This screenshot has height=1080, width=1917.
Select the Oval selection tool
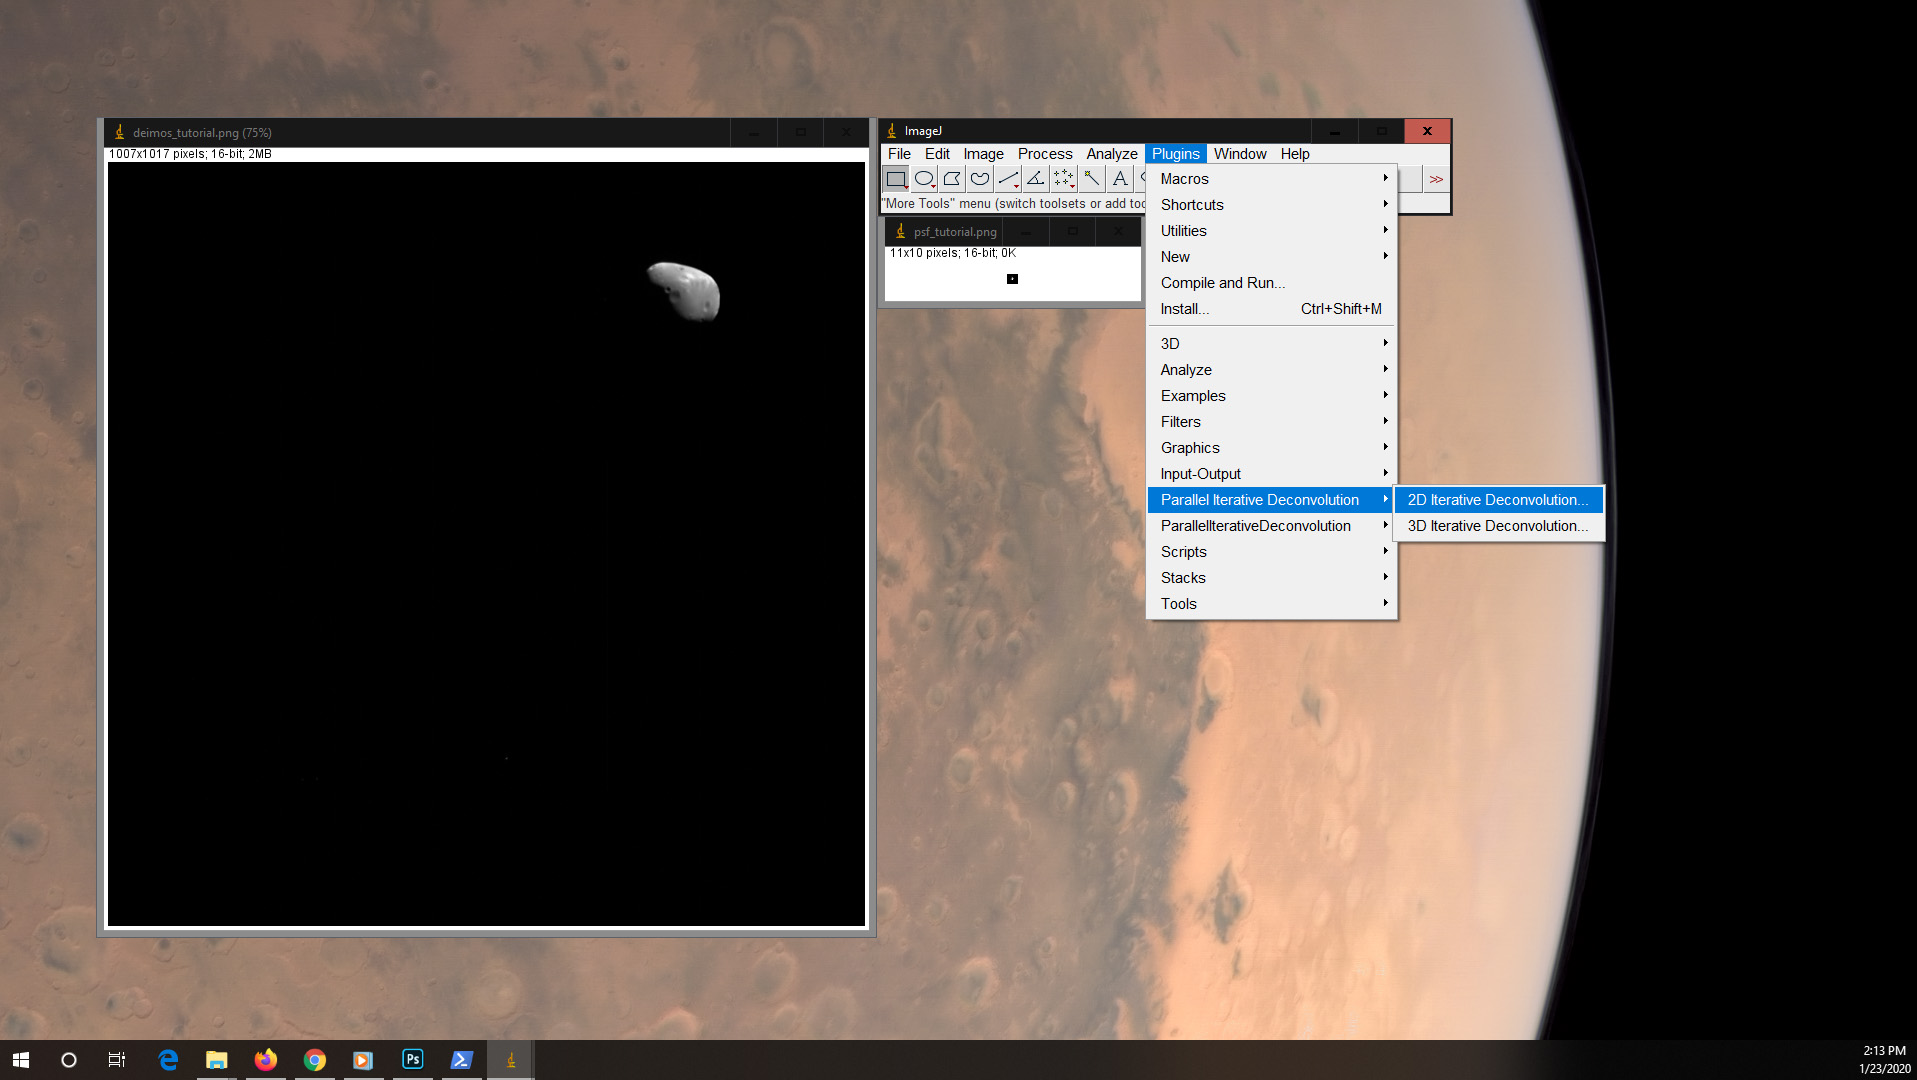click(924, 179)
